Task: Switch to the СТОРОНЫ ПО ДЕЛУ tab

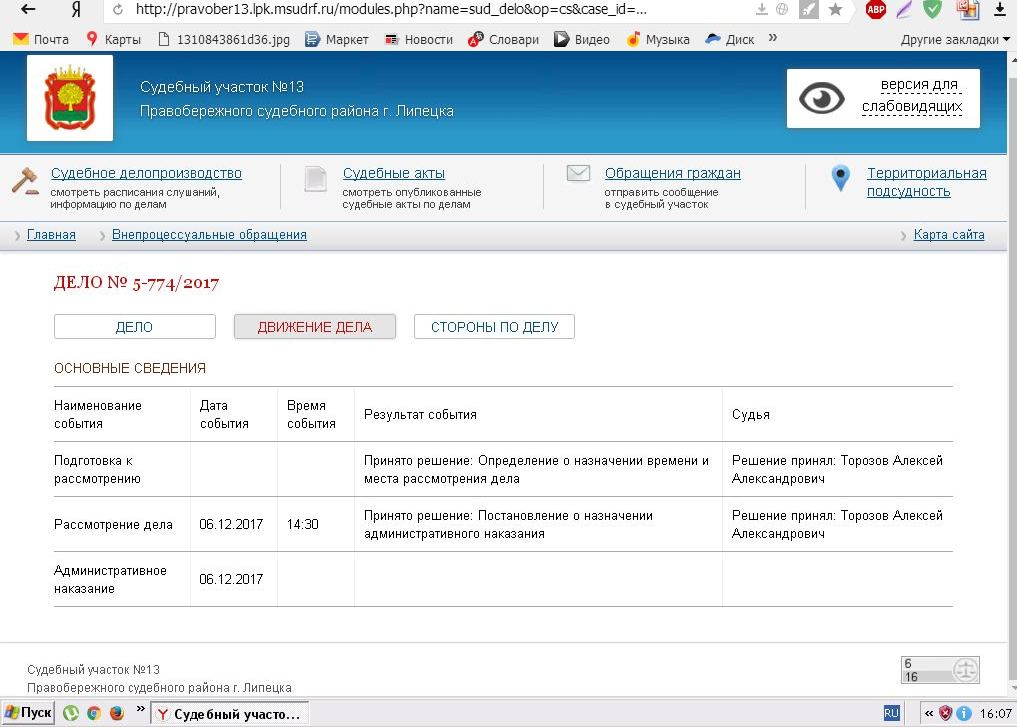Action: click(x=494, y=327)
